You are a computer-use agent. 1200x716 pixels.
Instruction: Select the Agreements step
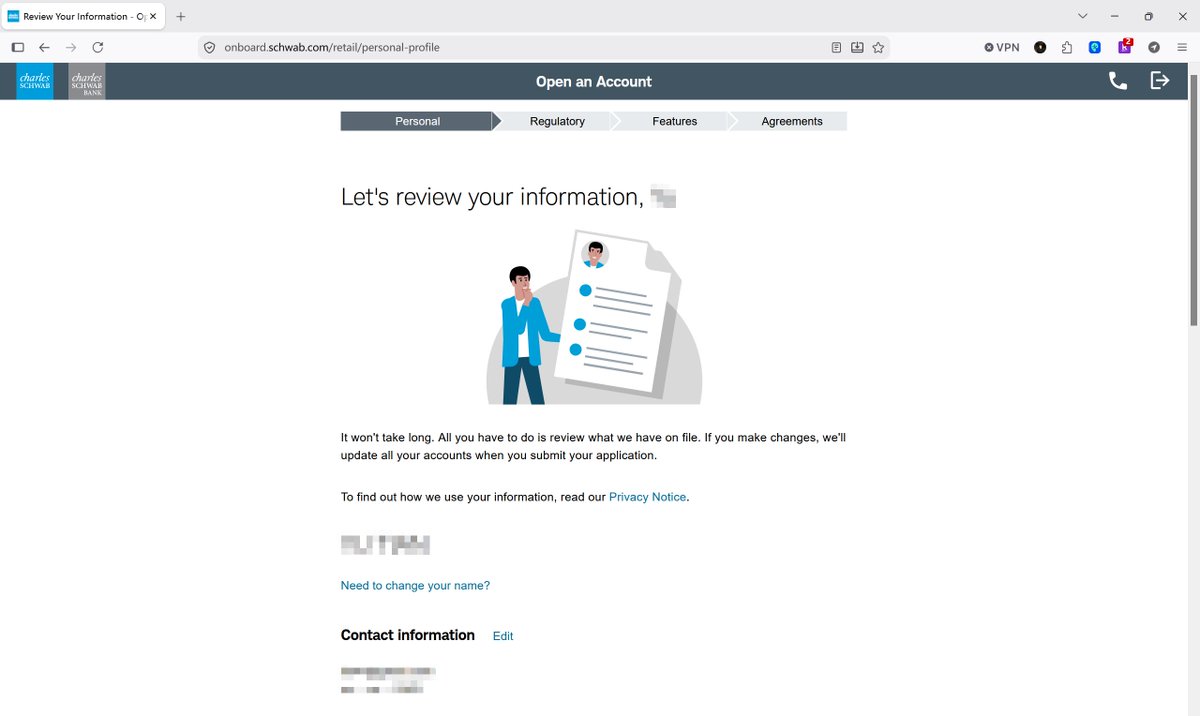pos(792,121)
